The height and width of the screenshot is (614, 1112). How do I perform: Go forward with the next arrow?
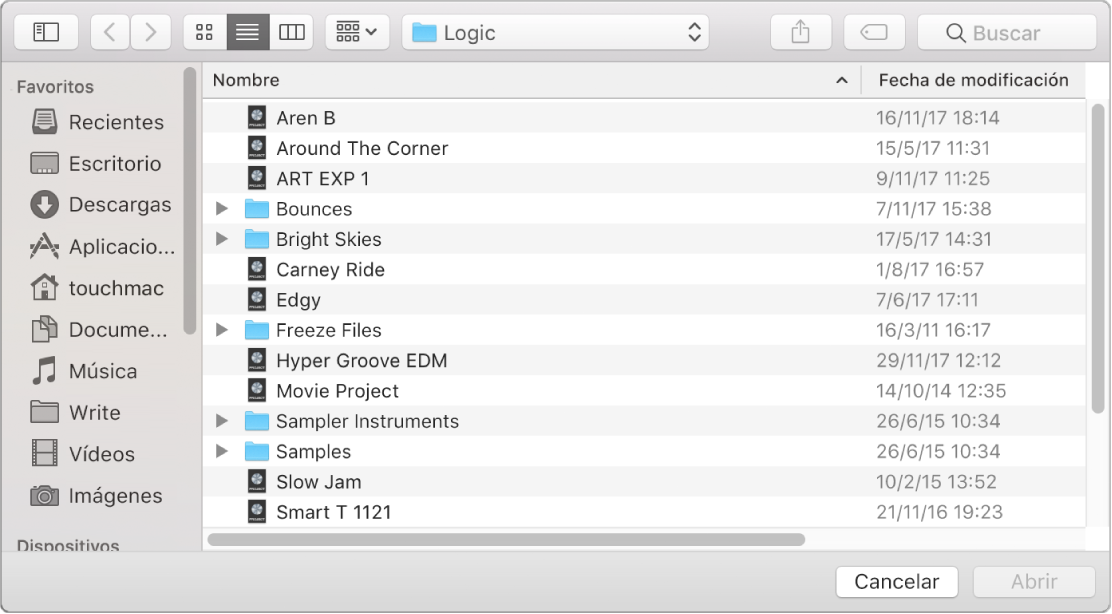coord(150,32)
